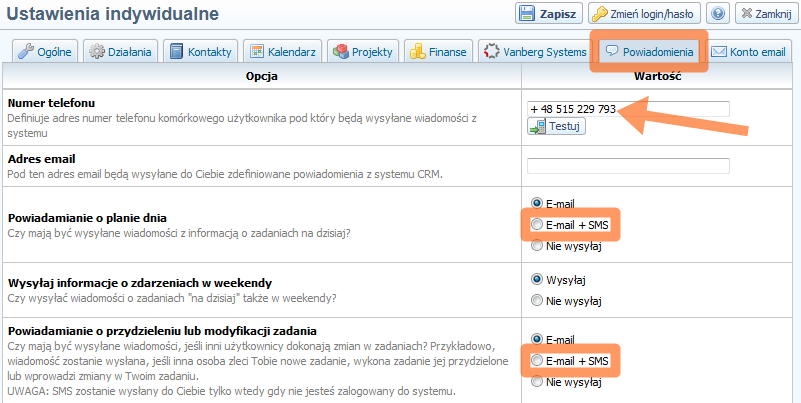Switch to the Finanse tab
This screenshot has width=801, height=403.
[x=438, y=52]
